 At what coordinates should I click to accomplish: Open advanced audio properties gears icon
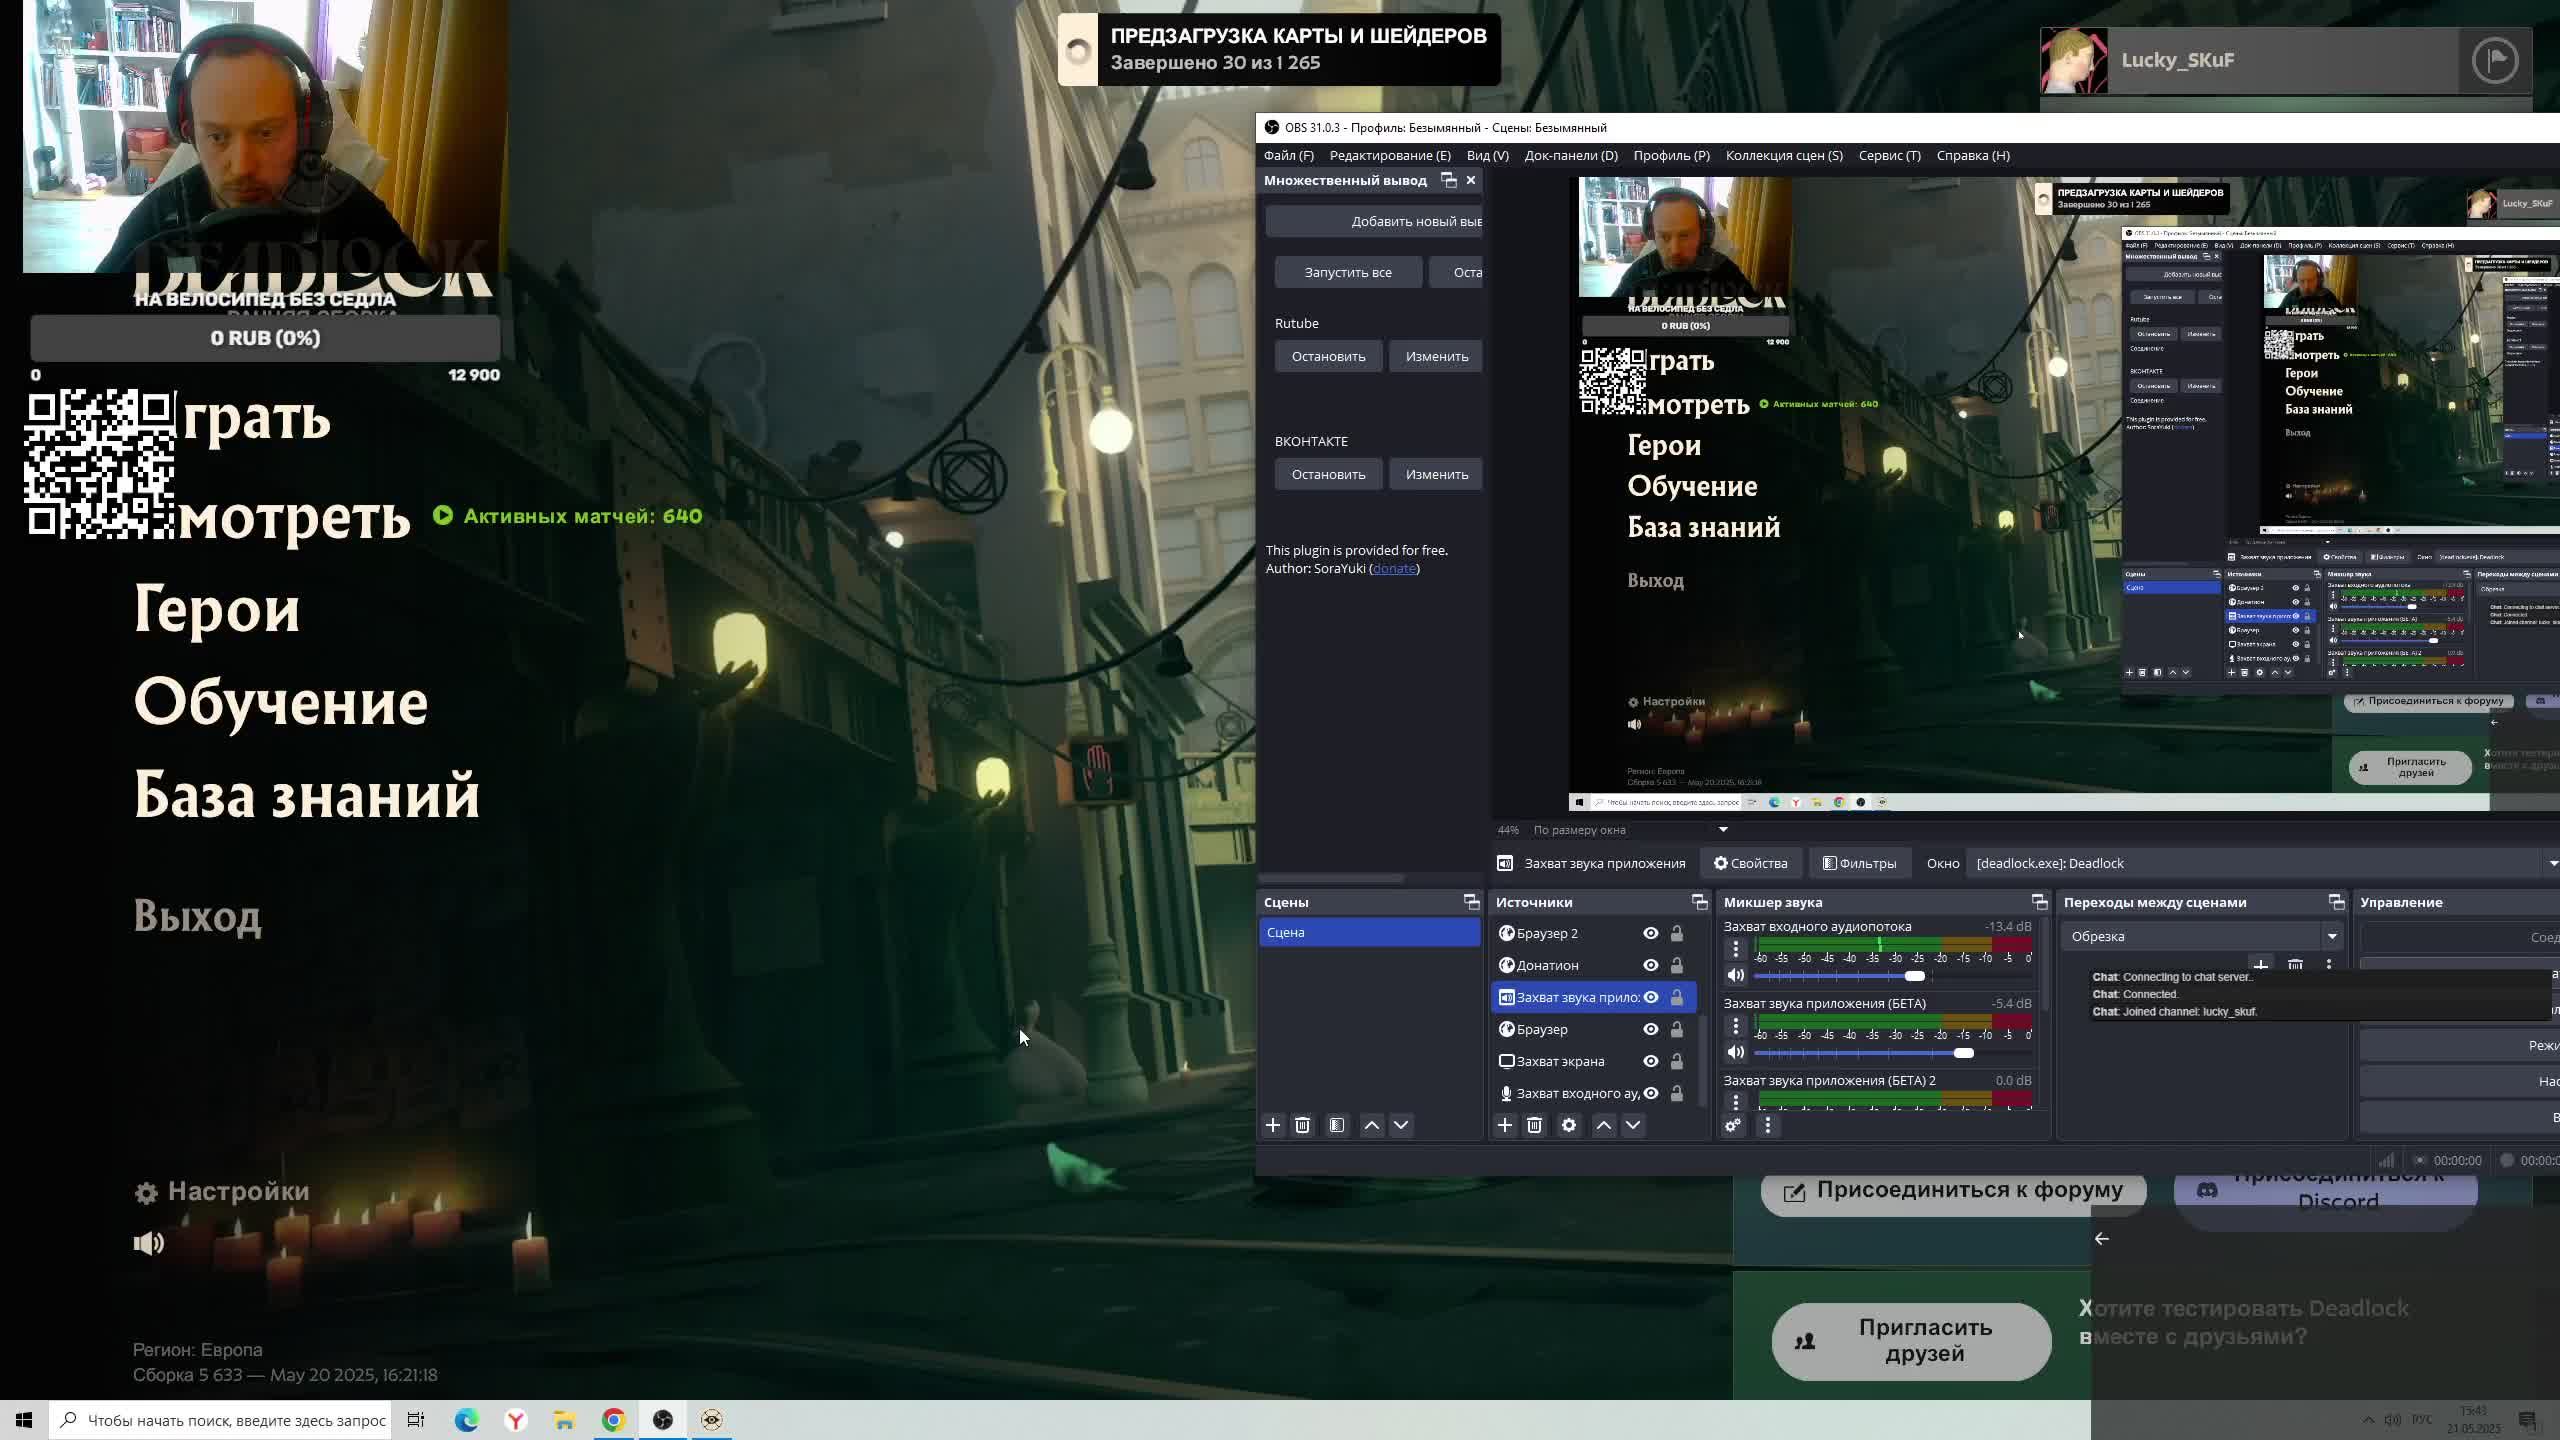point(1733,1125)
